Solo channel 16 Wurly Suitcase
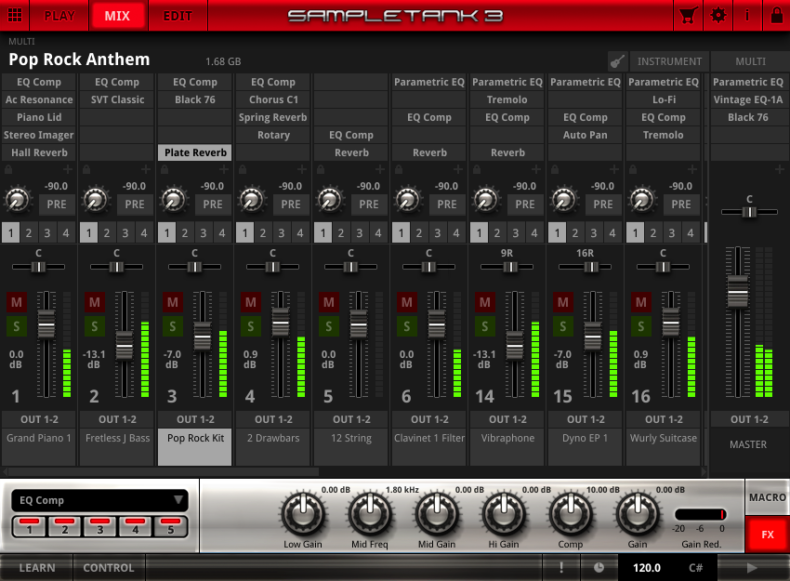The width and height of the screenshot is (790, 581). [x=641, y=327]
